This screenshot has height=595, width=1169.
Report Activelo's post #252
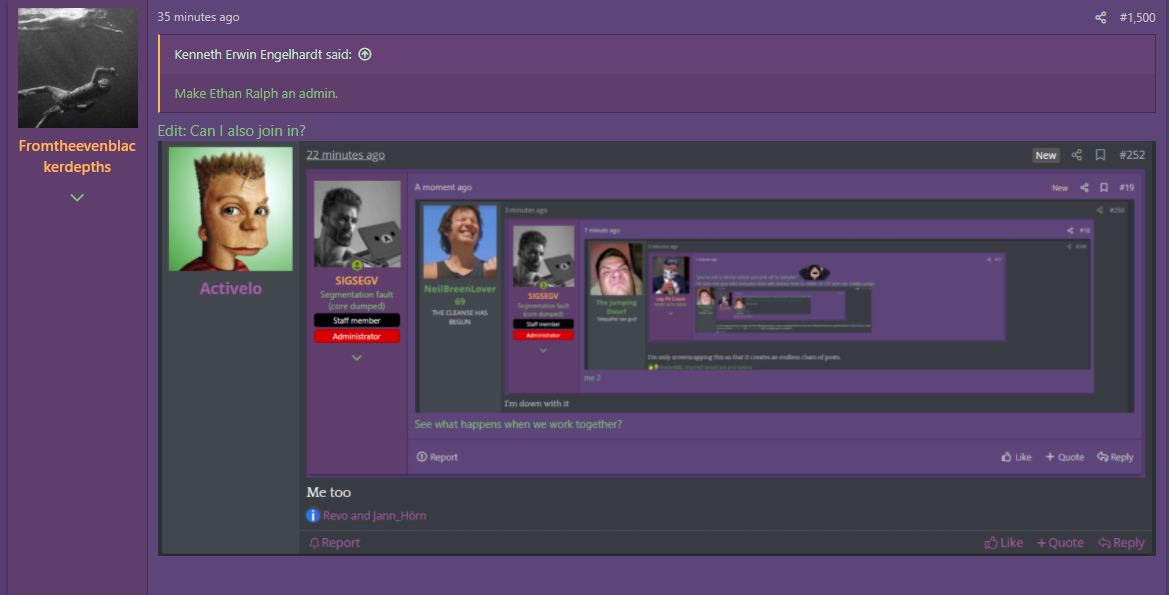(334, 543)
